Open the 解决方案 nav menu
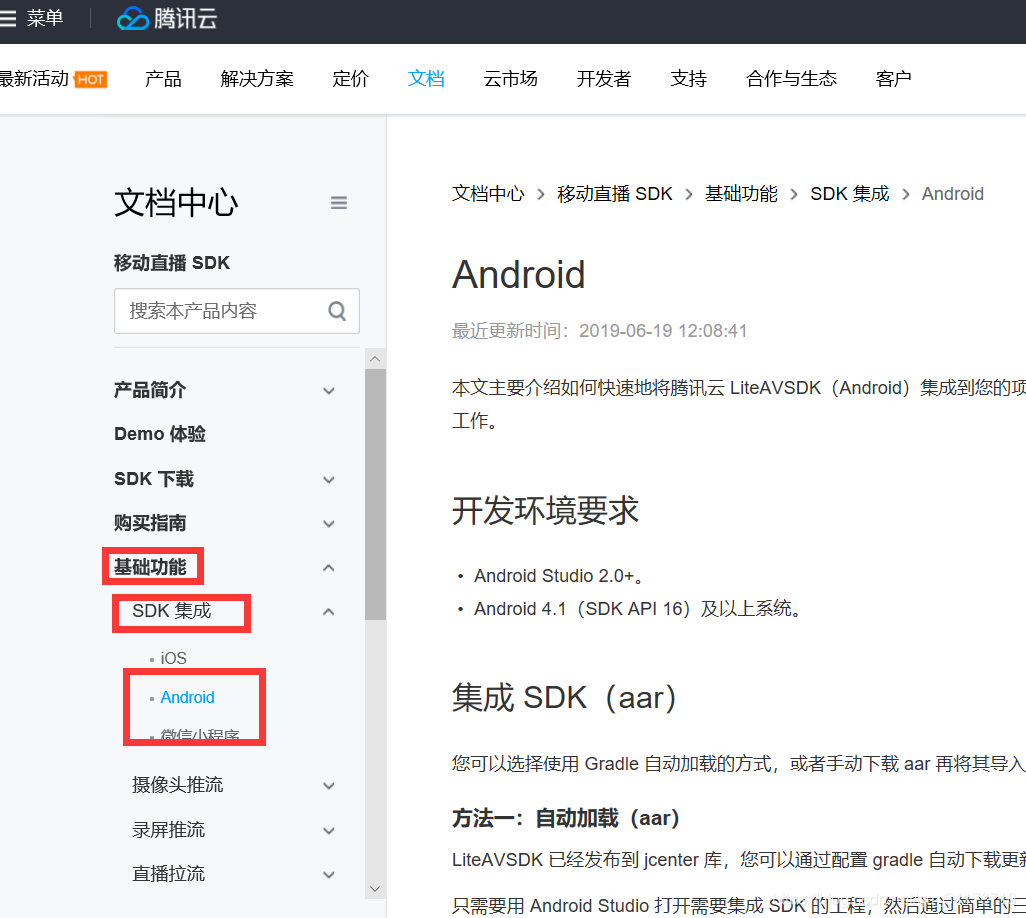Image resolution: width=1026 pixels, height=918 pixels. [257, 79]
